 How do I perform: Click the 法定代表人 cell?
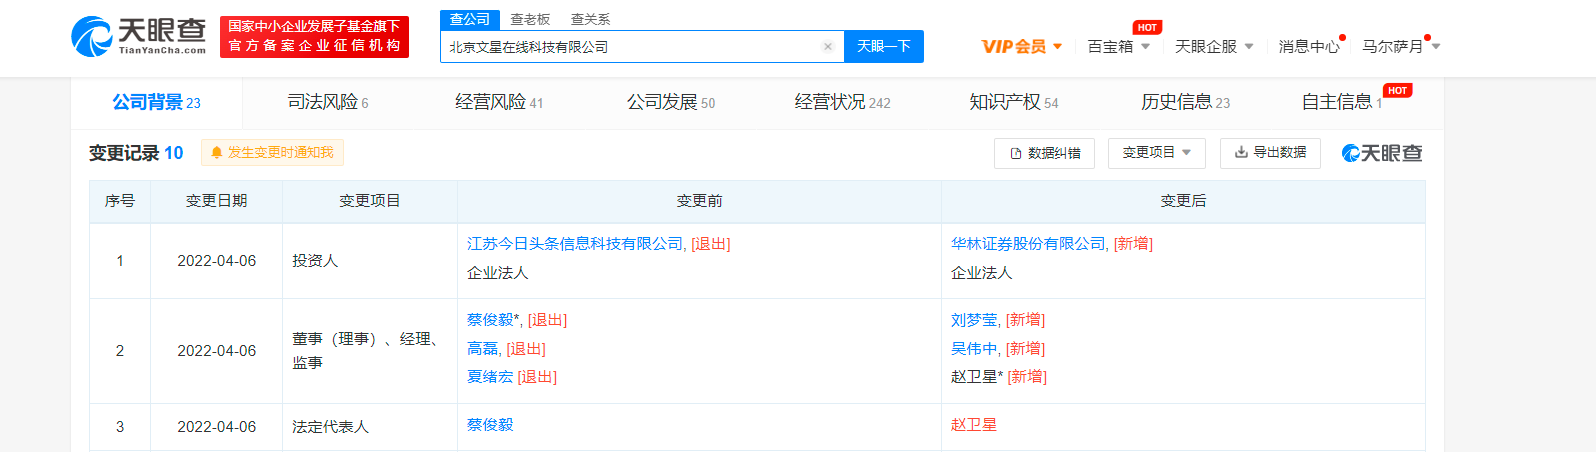(370, 427)
